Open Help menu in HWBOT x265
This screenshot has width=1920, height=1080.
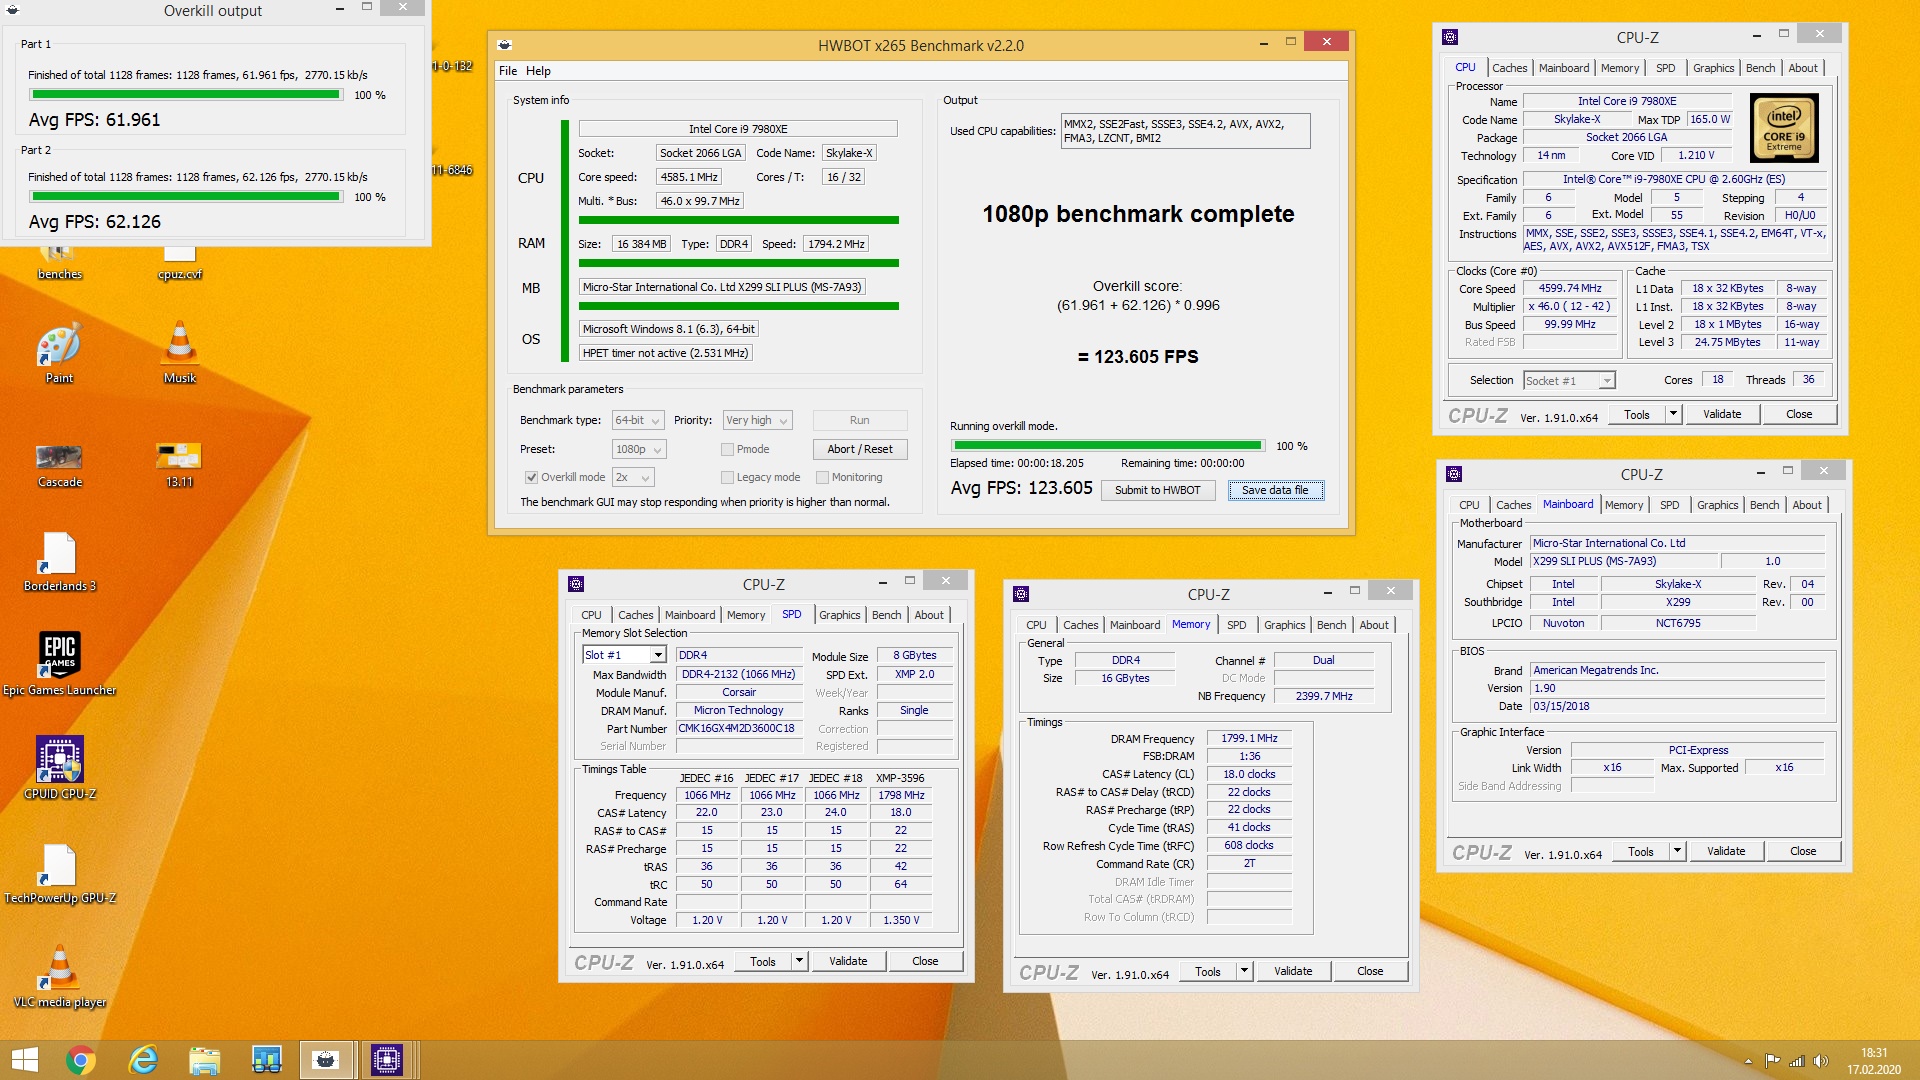538,71
